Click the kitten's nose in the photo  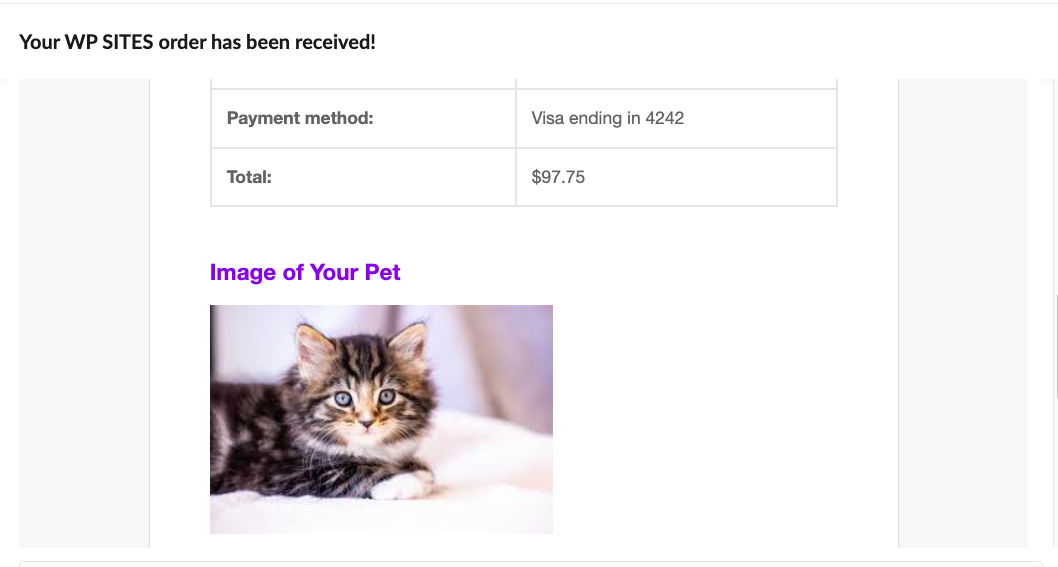367,423
